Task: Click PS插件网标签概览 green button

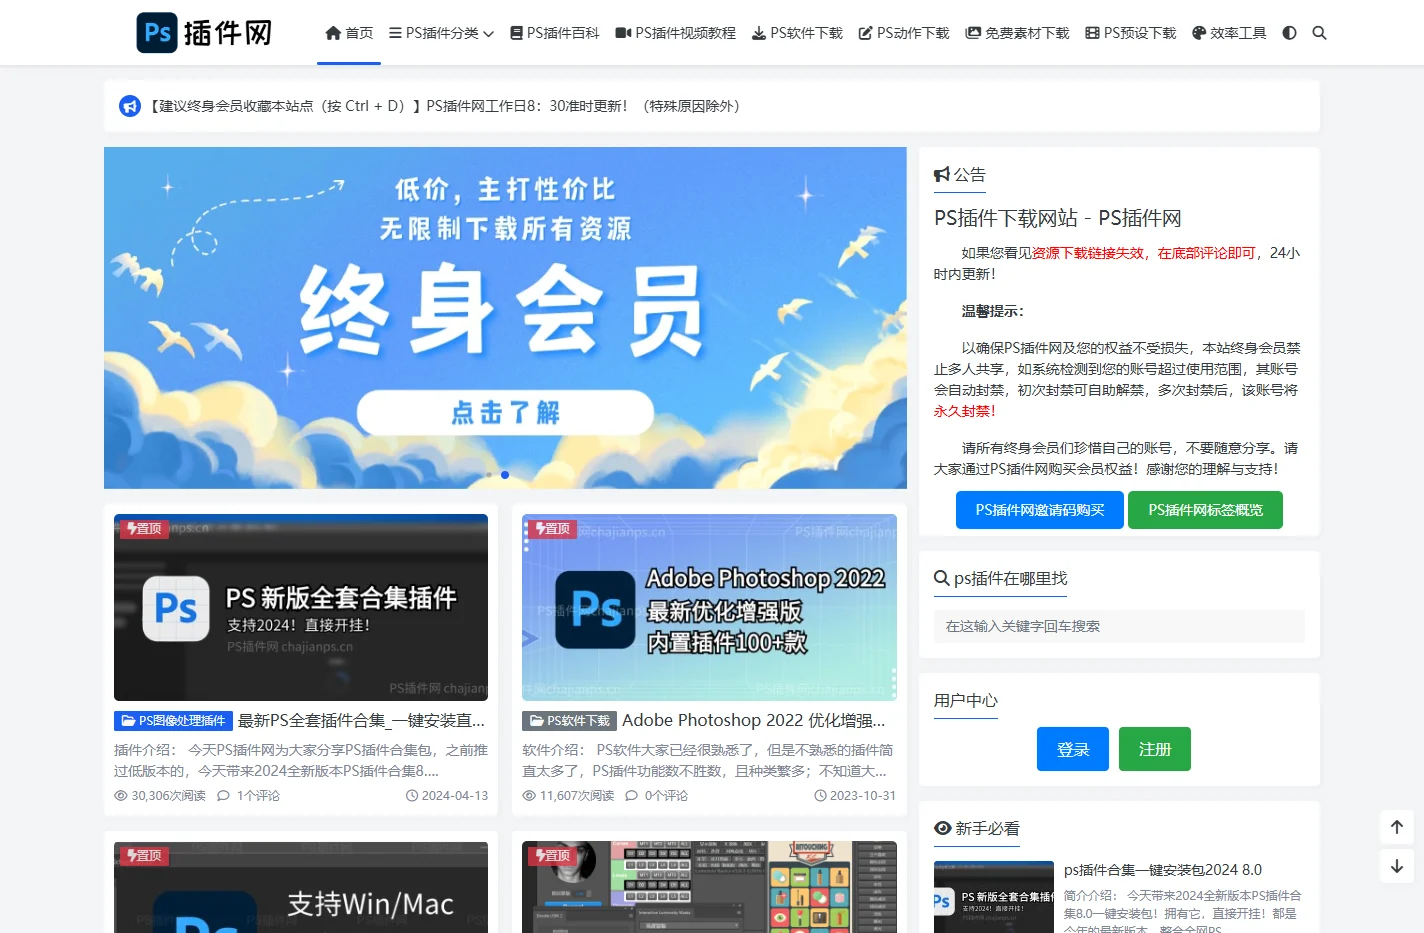Action: (1205, 510)
